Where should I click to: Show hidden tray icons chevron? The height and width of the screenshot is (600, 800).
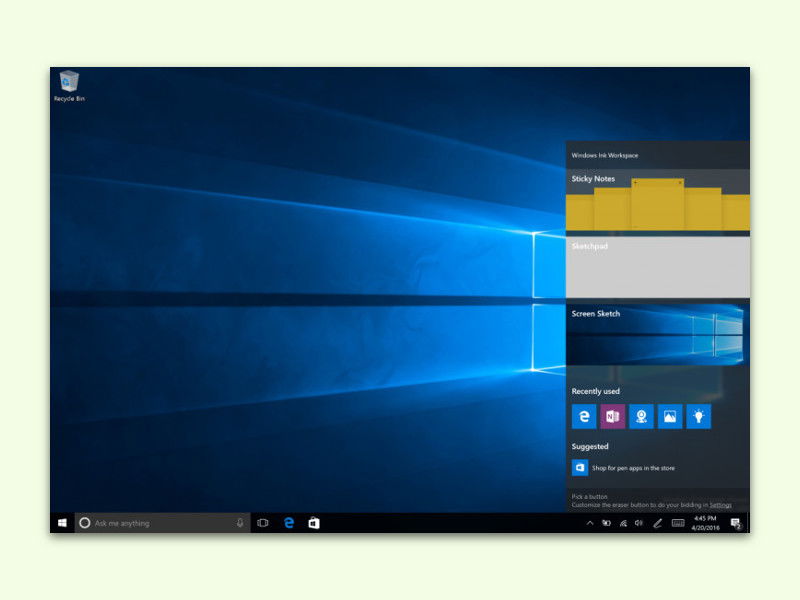pos(590,523)
